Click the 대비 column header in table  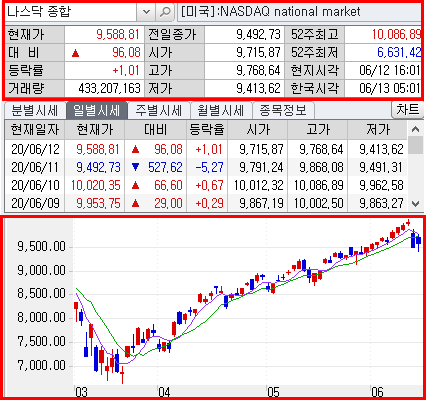tap(155, 130)
